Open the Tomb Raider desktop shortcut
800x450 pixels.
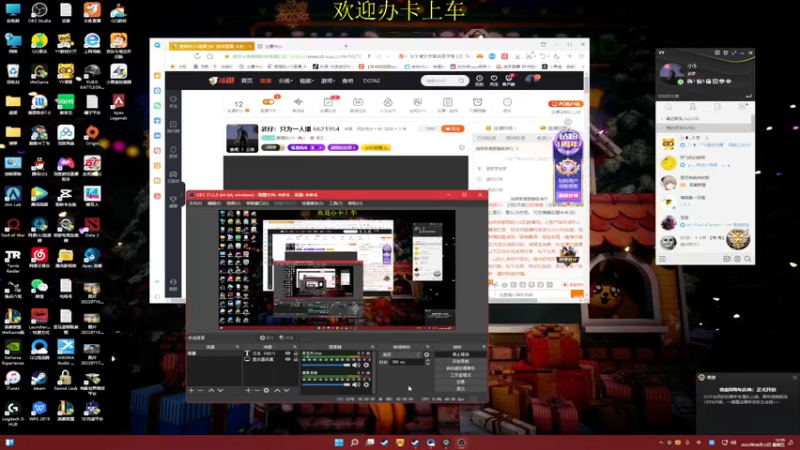pos(13,260)
